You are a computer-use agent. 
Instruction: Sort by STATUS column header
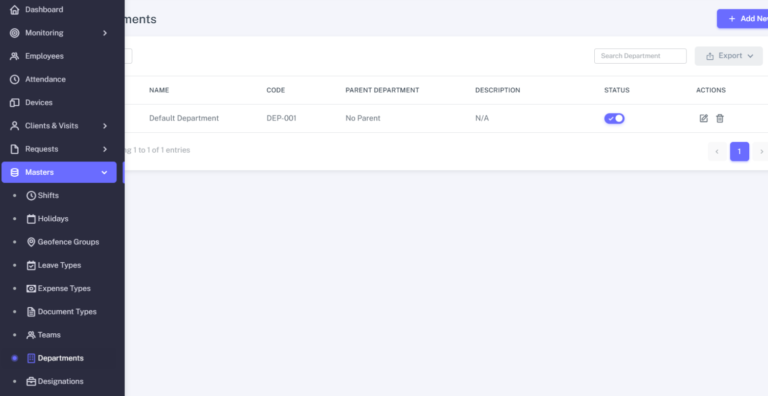coord(617,90)
